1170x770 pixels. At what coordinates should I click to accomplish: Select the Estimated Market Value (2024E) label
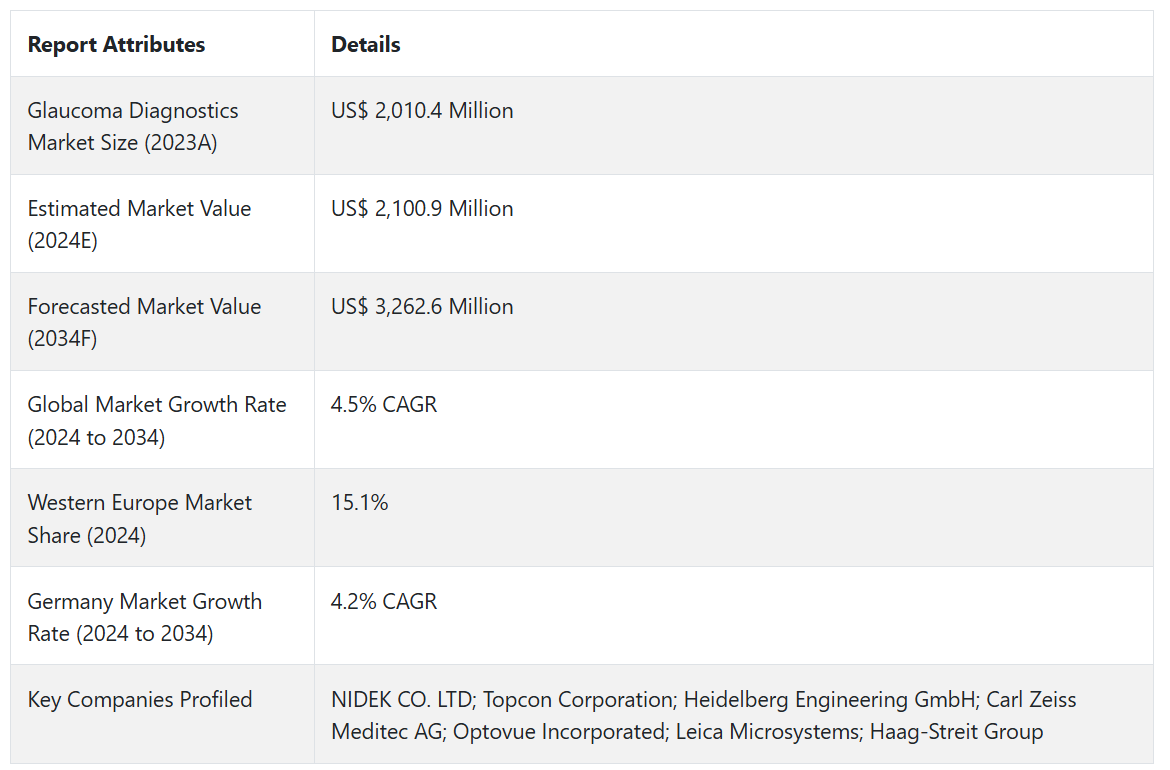pyautogui.click(x=139, y=224)
